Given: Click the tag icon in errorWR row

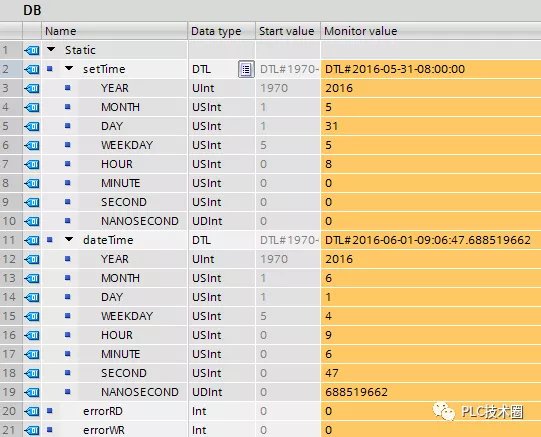Looking at the screenshot, I should pos(32,430).
